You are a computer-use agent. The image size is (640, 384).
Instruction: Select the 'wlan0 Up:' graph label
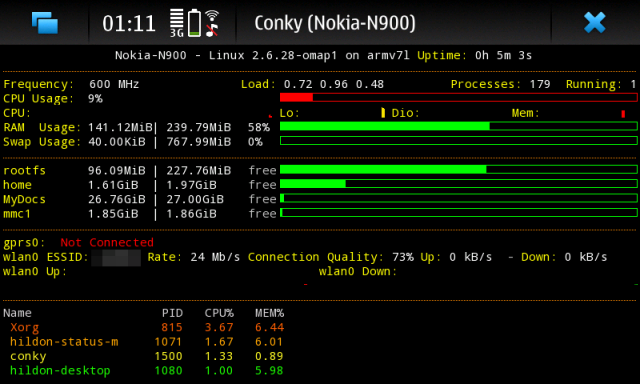(x=35, y=272)
